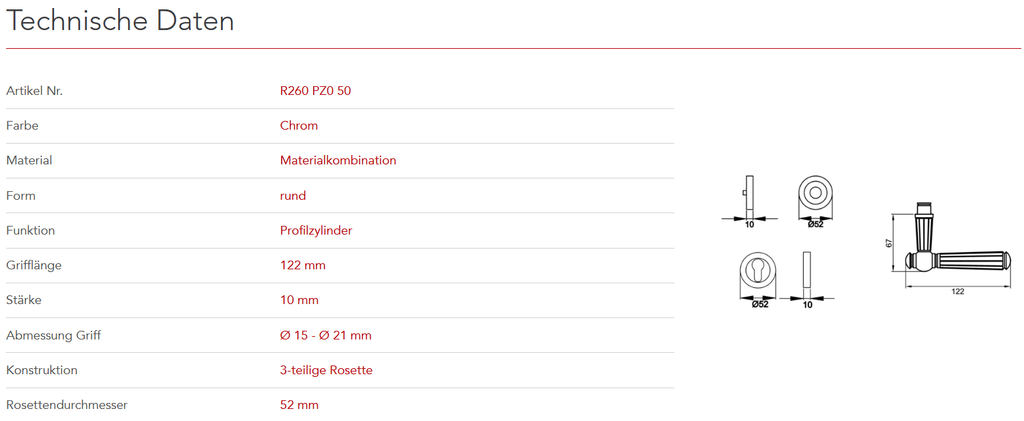Click the Materialkombination value
Viewport: 1024px width, 421px height.
point(338,160)
